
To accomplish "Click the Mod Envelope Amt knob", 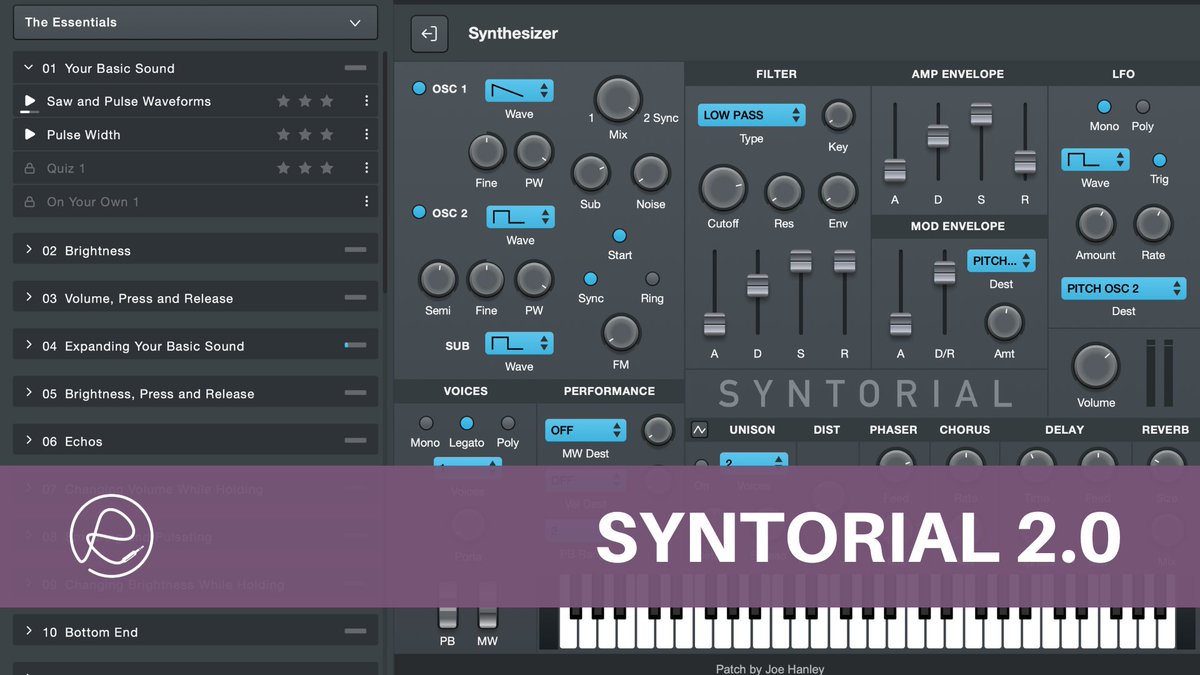I will pos(1004,323).
